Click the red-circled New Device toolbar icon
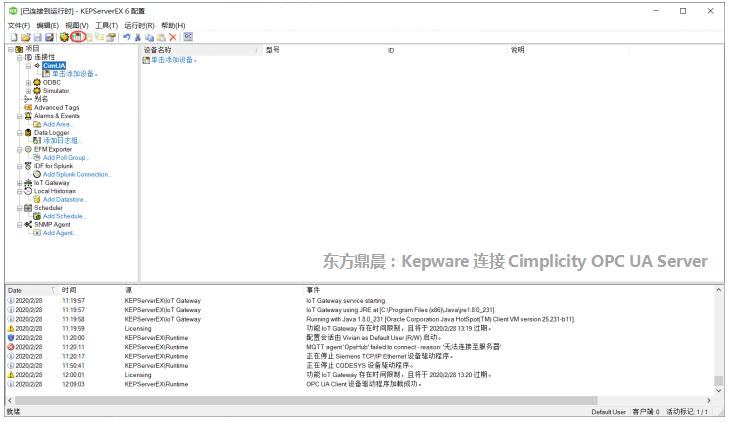The width and height of the screenshot is (730, 422). [77, 37]
